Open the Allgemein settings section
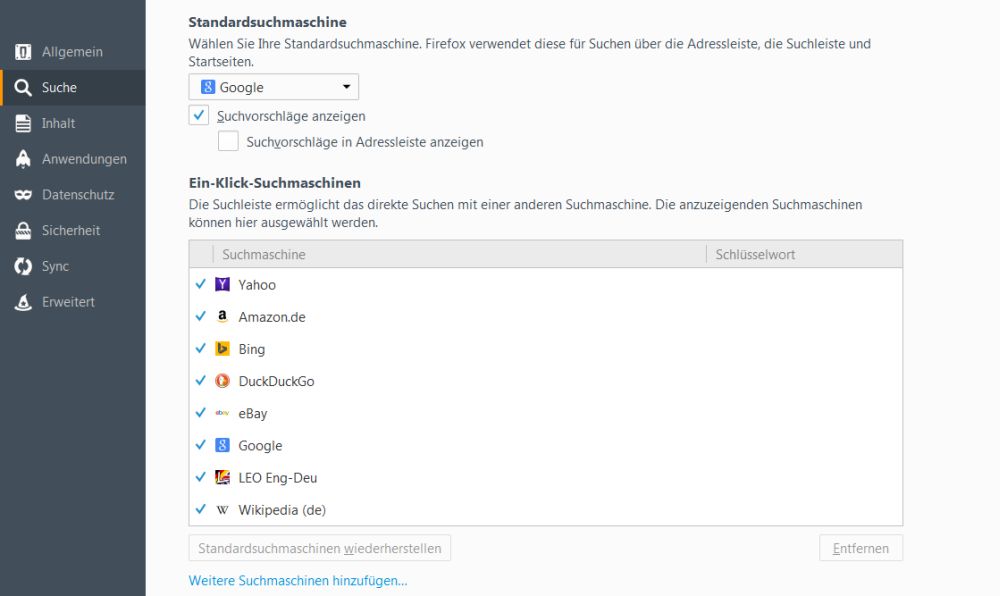The image size is (1000, 596). coord(72,52)
